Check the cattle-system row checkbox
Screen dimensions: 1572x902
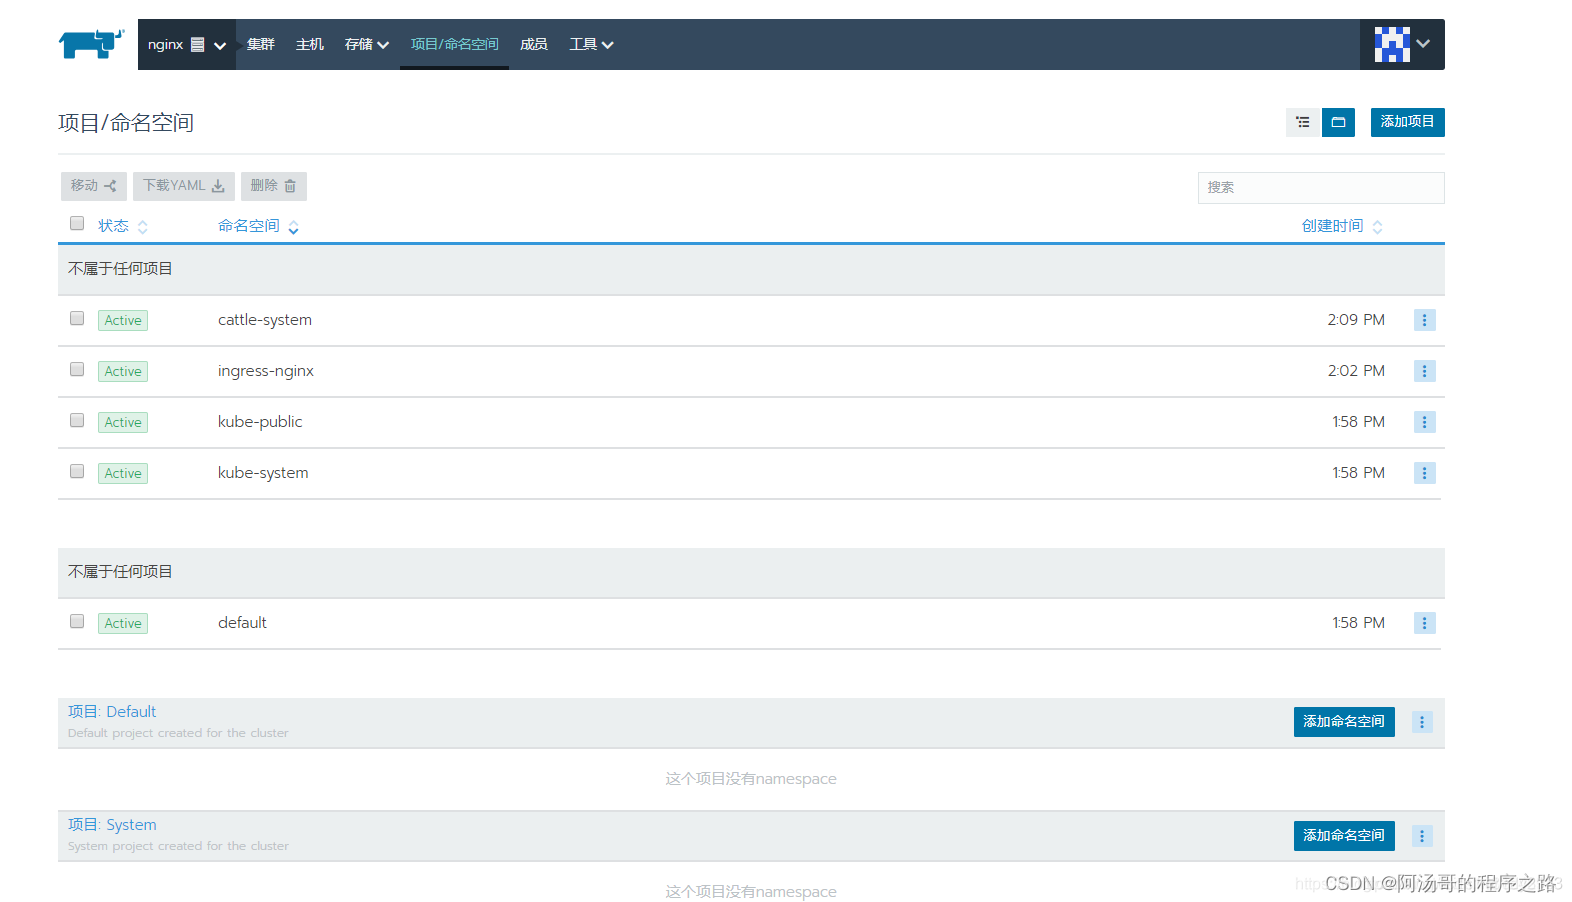tap(77, 318)
